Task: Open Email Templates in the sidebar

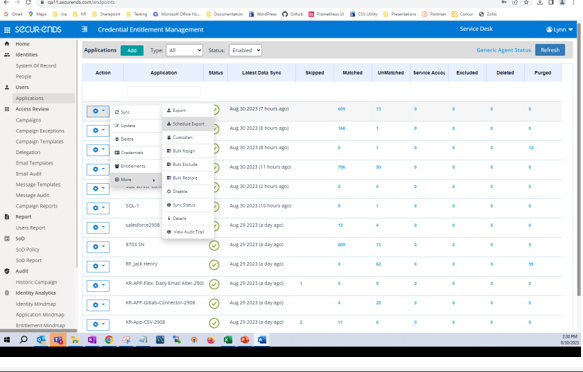Action: pyautogui.click(x=34, y=163)
